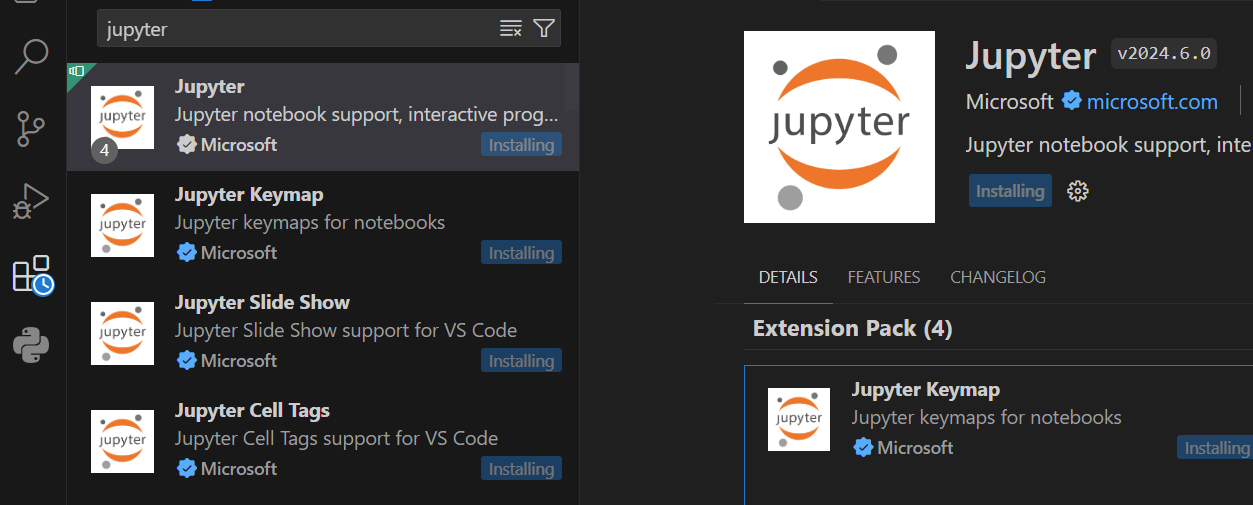Open the Run and Debug view
This screenshot has width=1253, height=505.
[31, 201]
